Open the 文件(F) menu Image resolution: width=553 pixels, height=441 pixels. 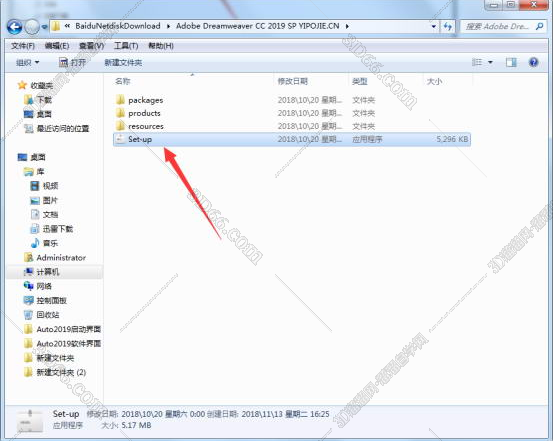[x=23, y=46]
